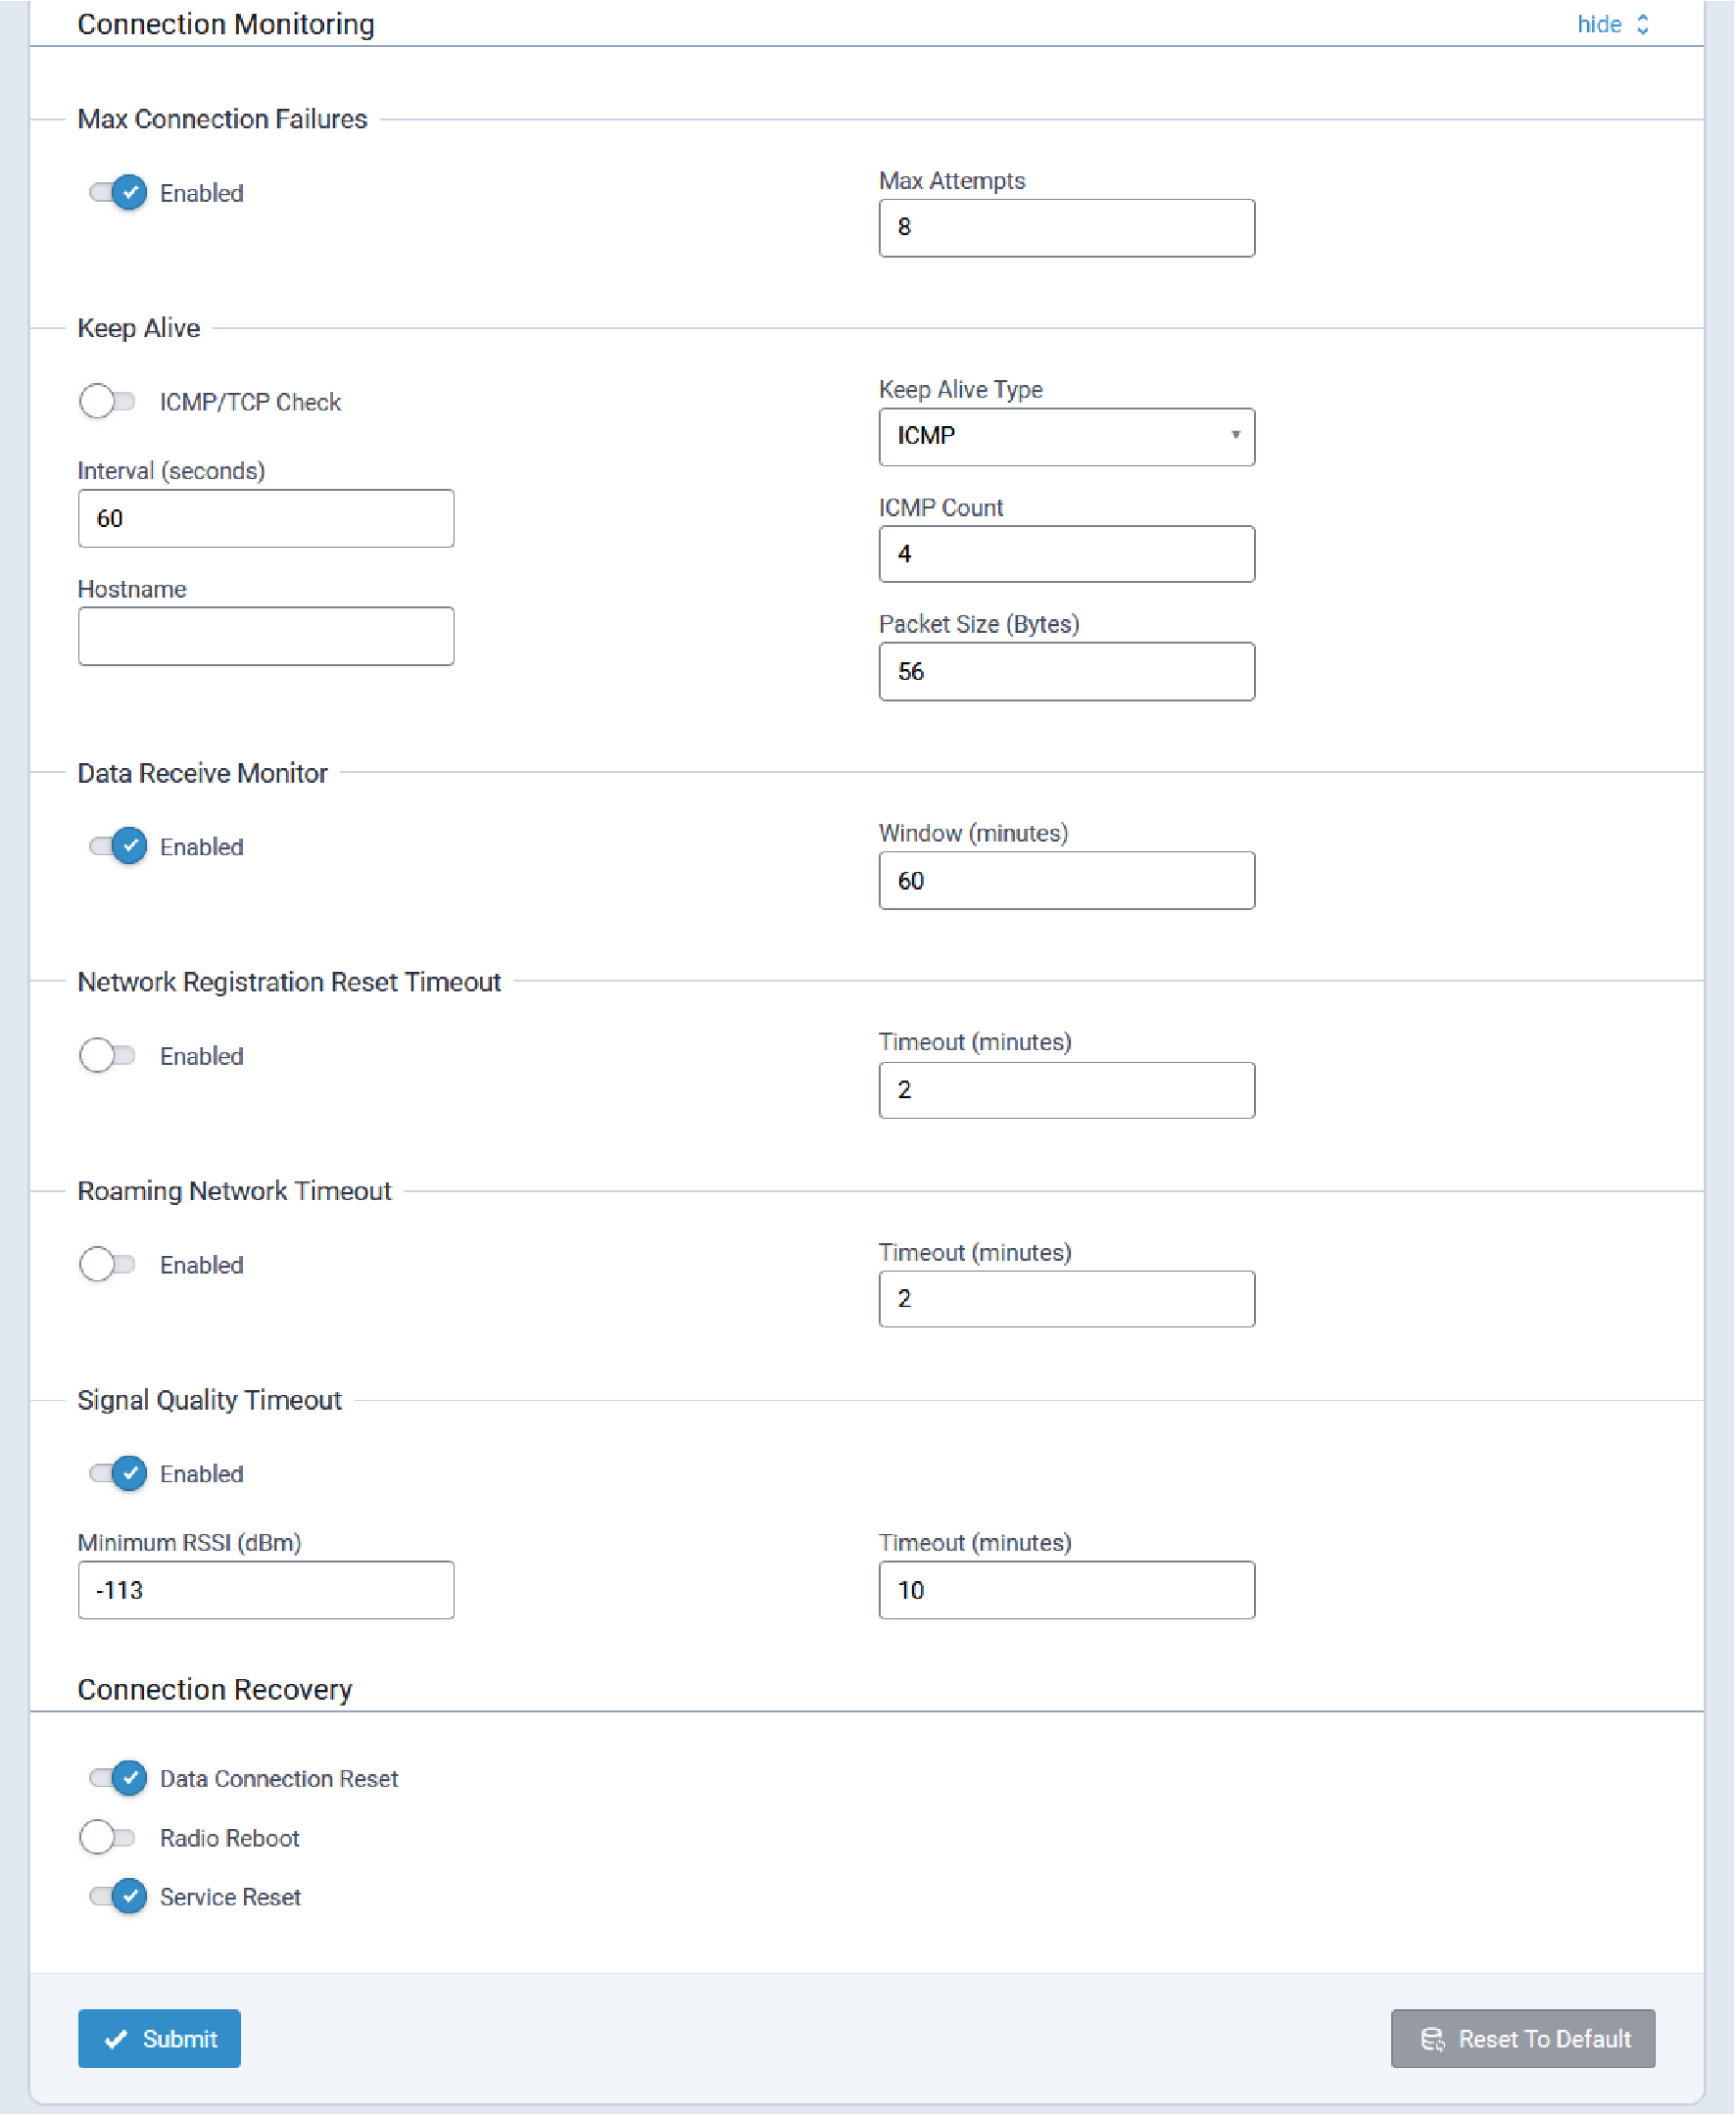Select the ICMP Count input box
This screenshot has width=1736, height=2117.
pyautogui.click(x=1066, y=554)
